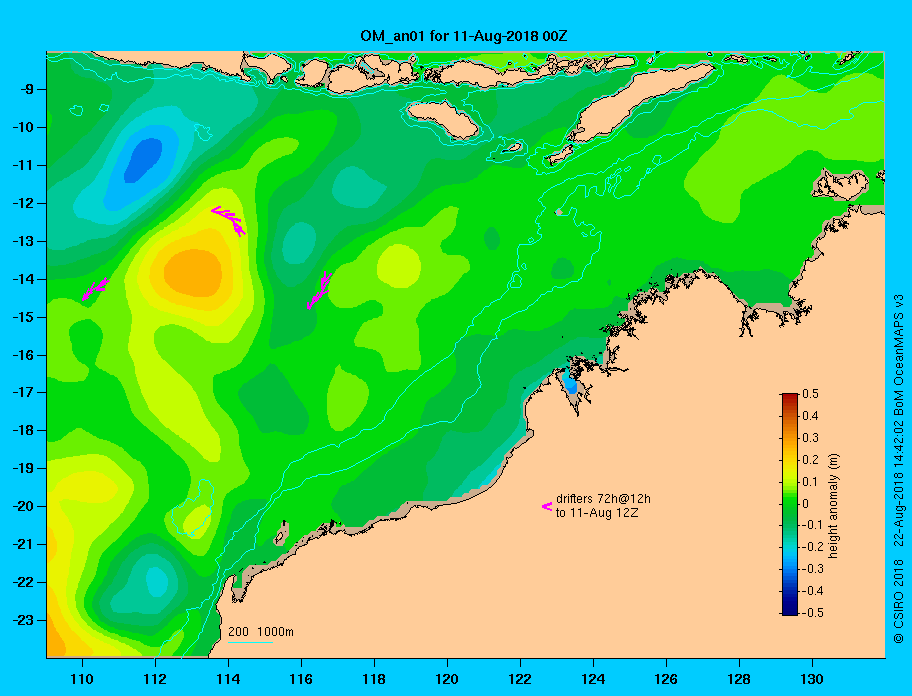The height and width of the screenshot is (696, 912).
Task: Click longitude tick label 124
Action: [x=593, y=679]
